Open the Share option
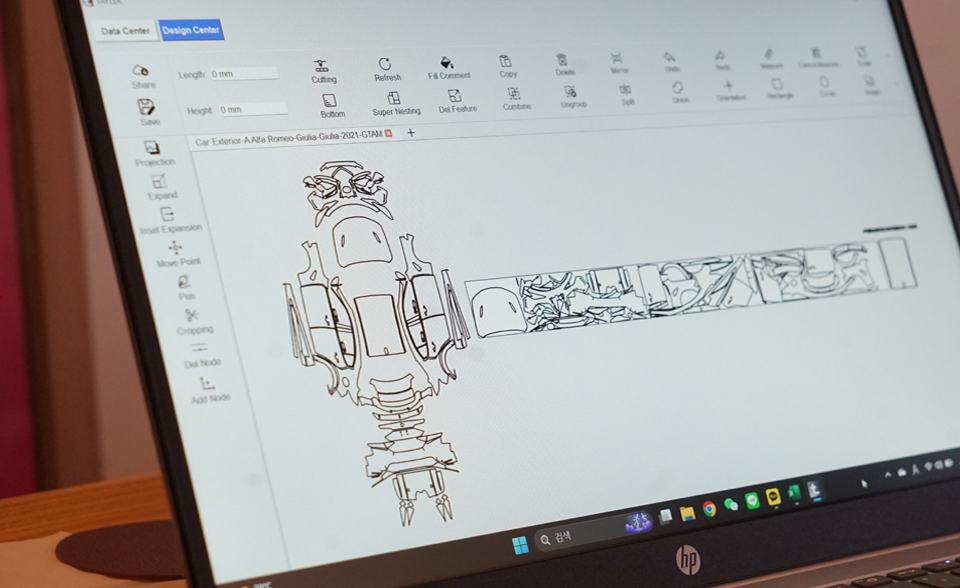The image size is (960, 588). tap(141, 70)
